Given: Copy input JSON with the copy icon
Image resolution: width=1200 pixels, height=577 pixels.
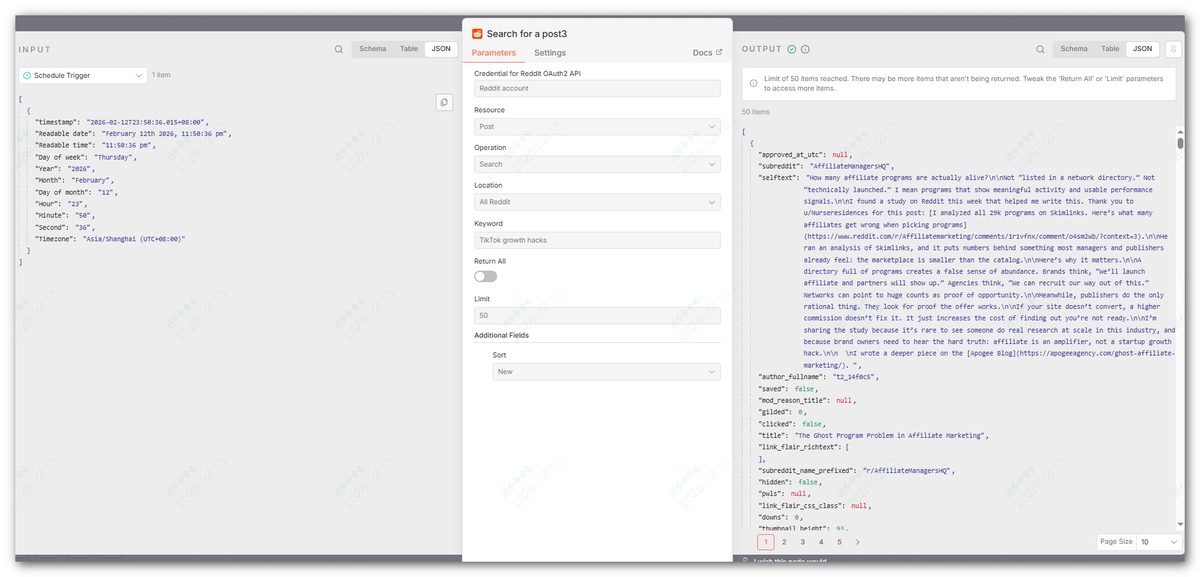Looking at the screenshot, I should (x=444, y=102).
